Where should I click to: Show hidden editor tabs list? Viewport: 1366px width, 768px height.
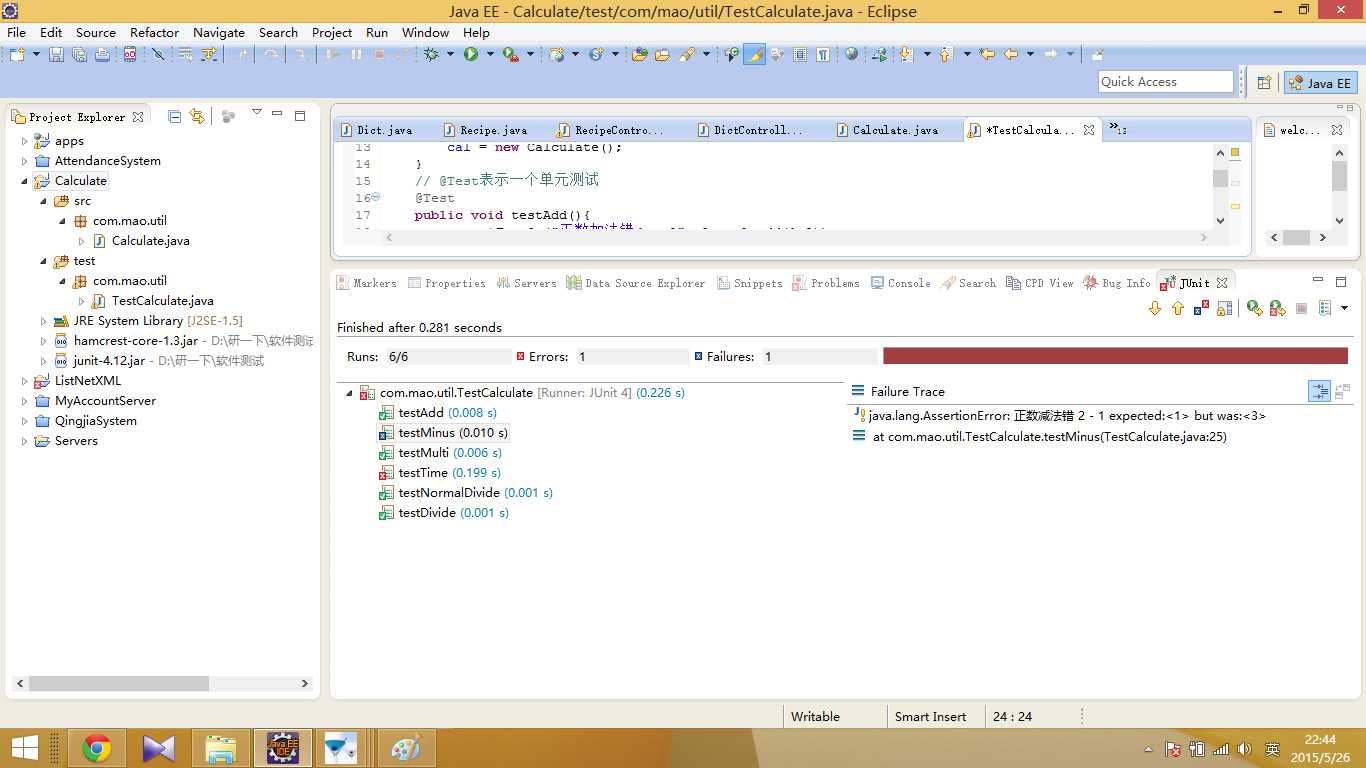(x=1118, y=129)
